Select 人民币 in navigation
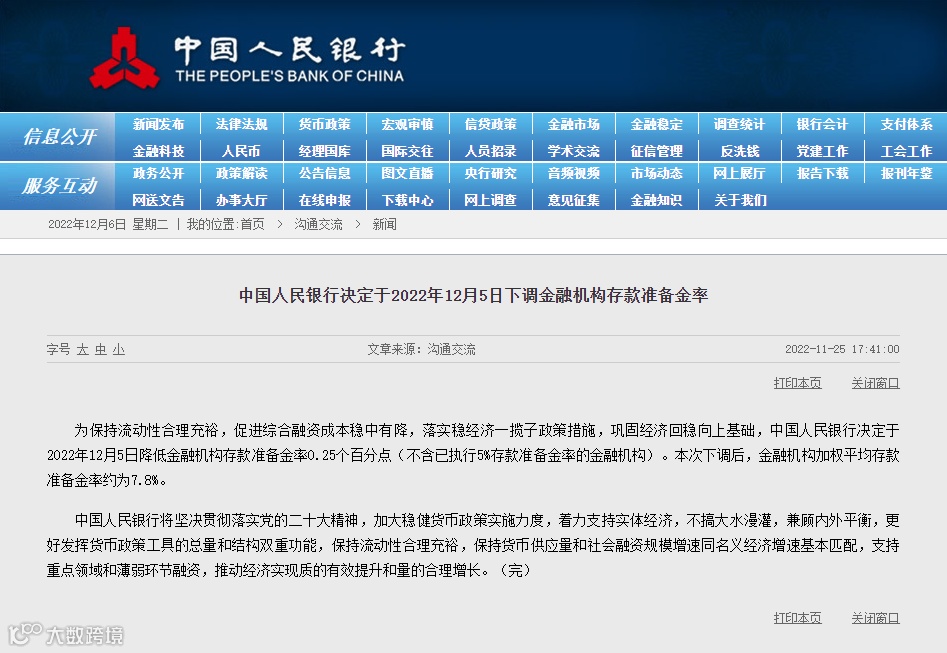 241,151
